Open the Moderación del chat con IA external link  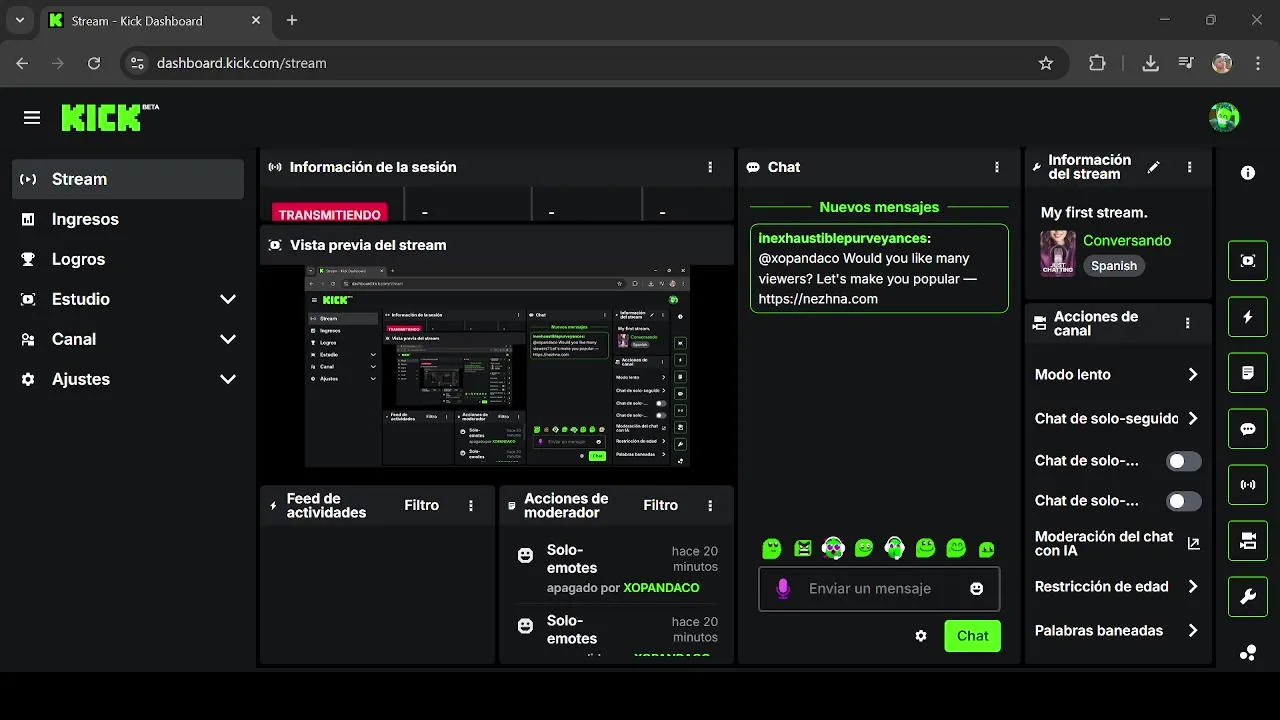pyautogui.click(x=1193, y=544)
